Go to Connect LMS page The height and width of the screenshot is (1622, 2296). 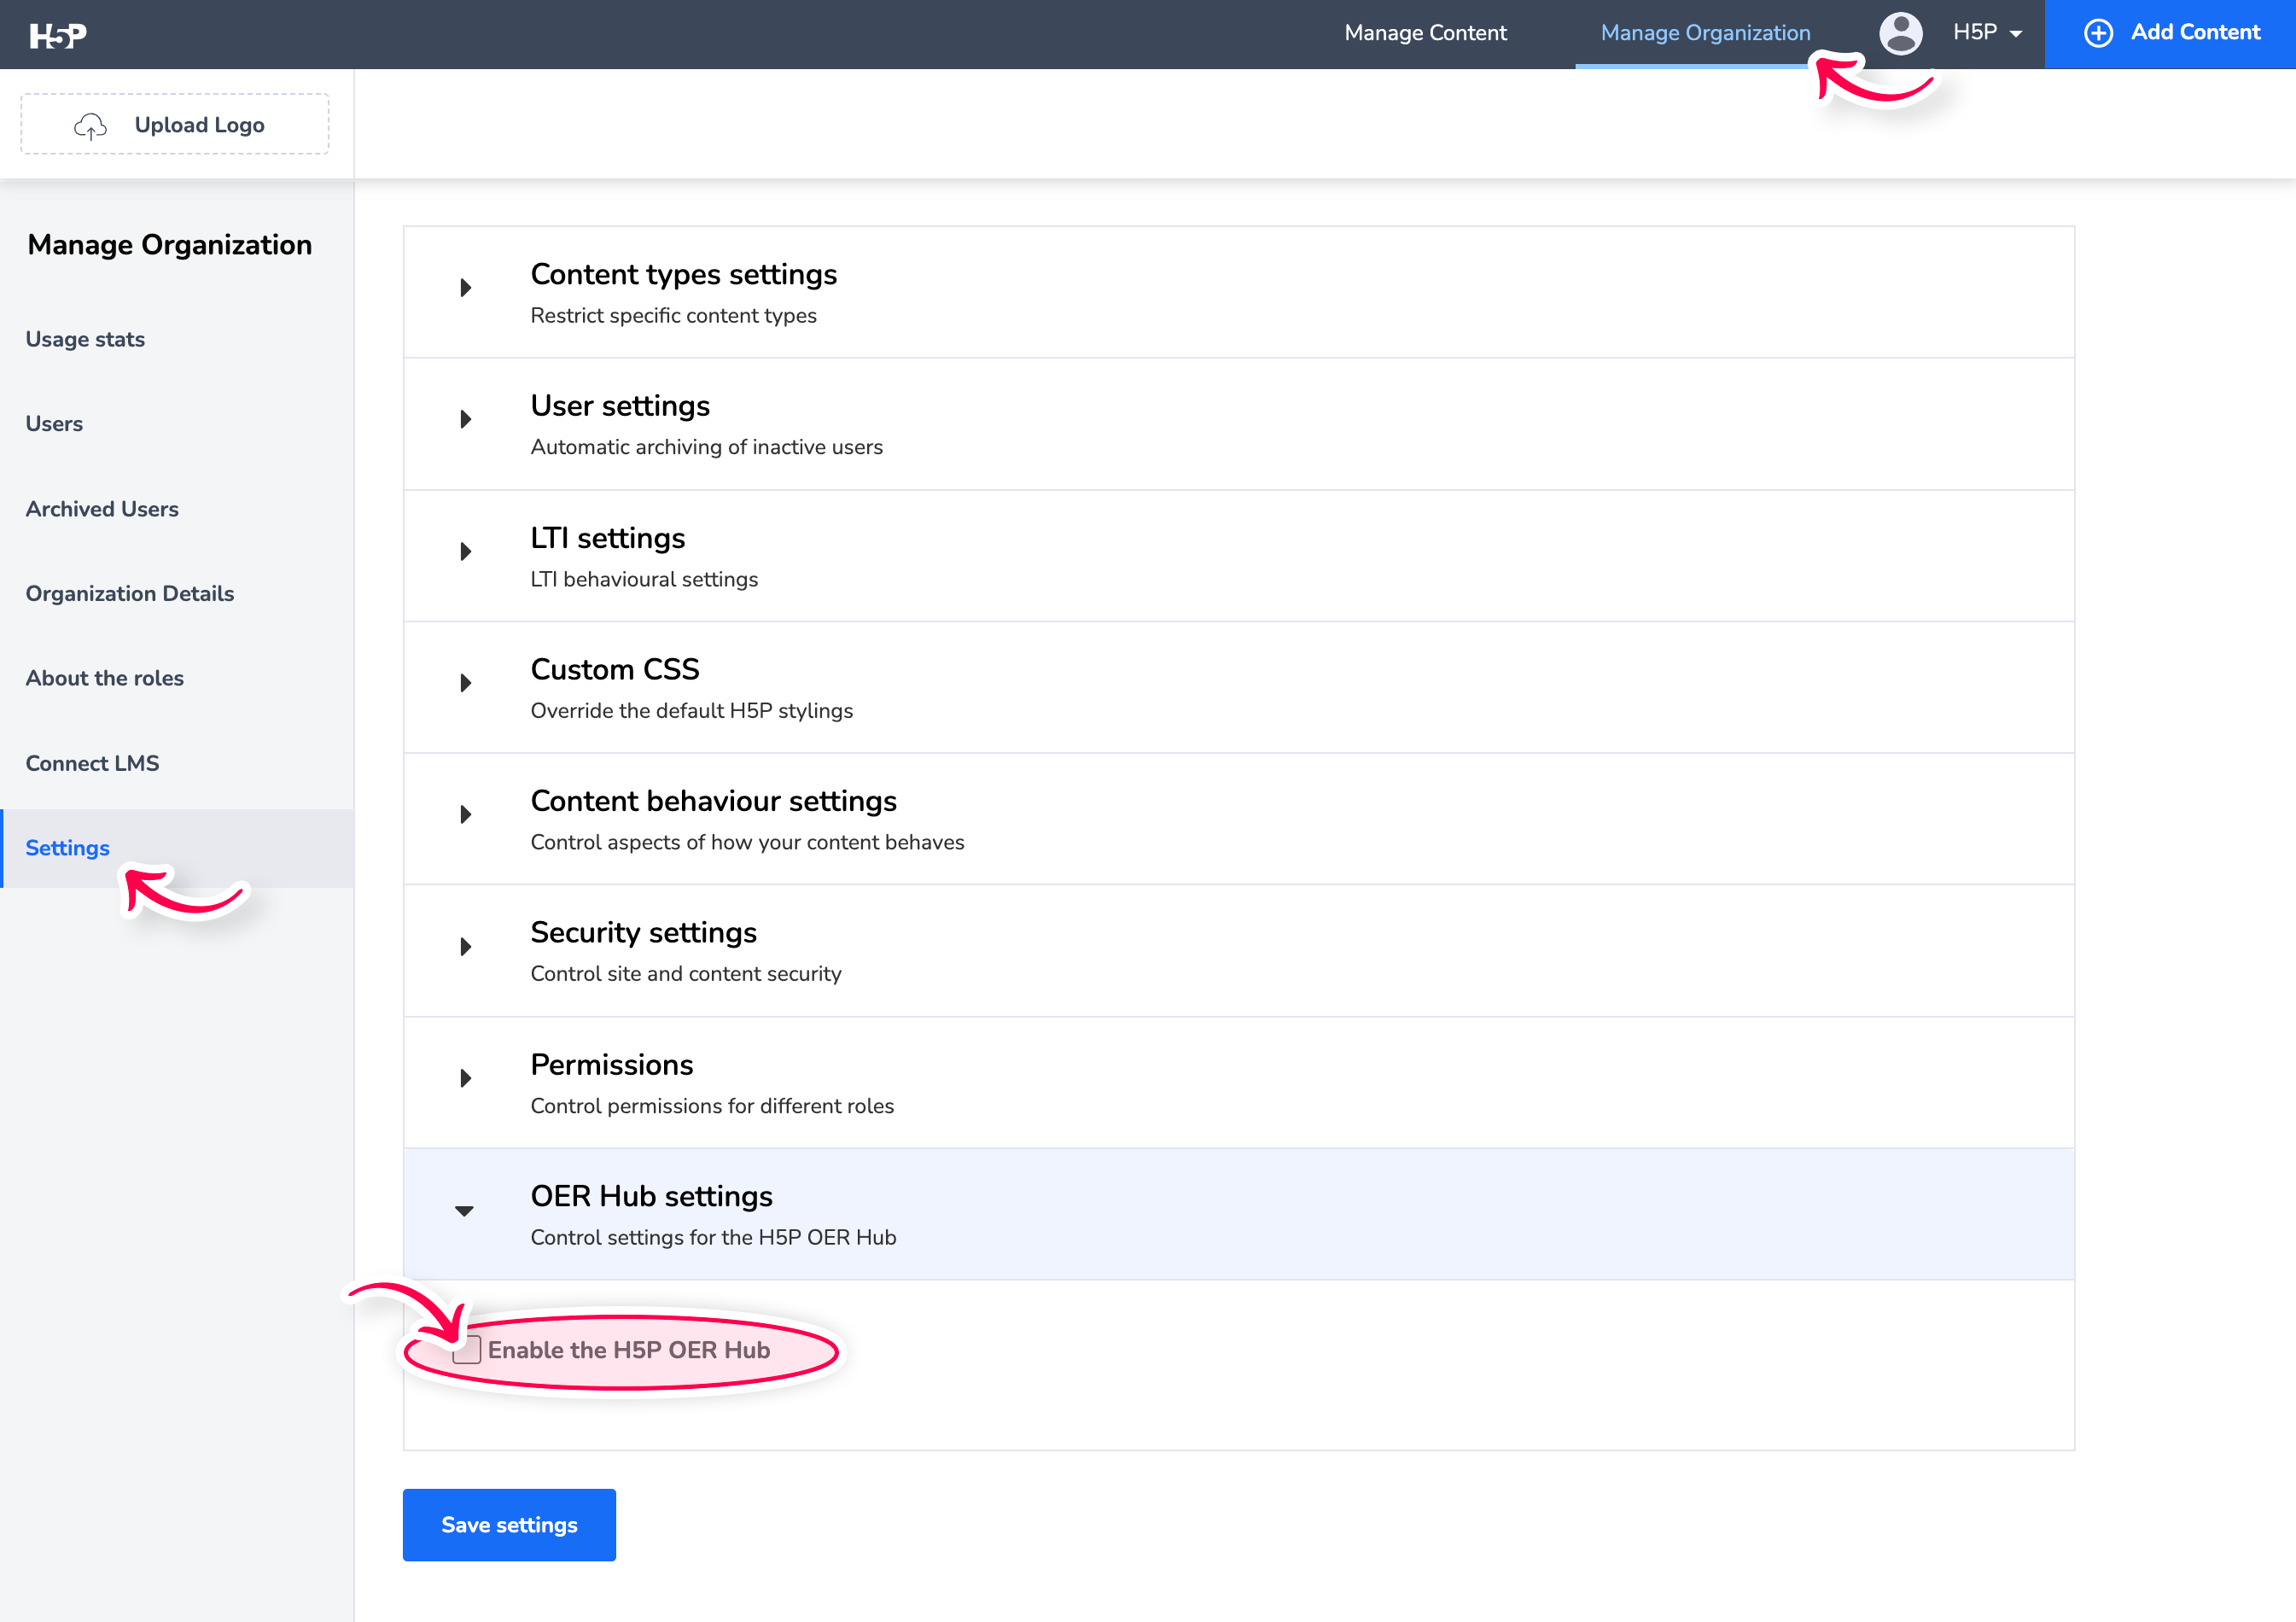(x=92, y=763)
